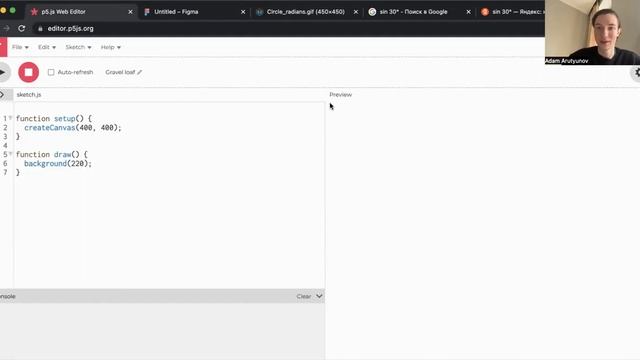This screenshot has width=640, height=360.
Task: Close the Circle_radians.gif tab
Action: coord(356,12)
